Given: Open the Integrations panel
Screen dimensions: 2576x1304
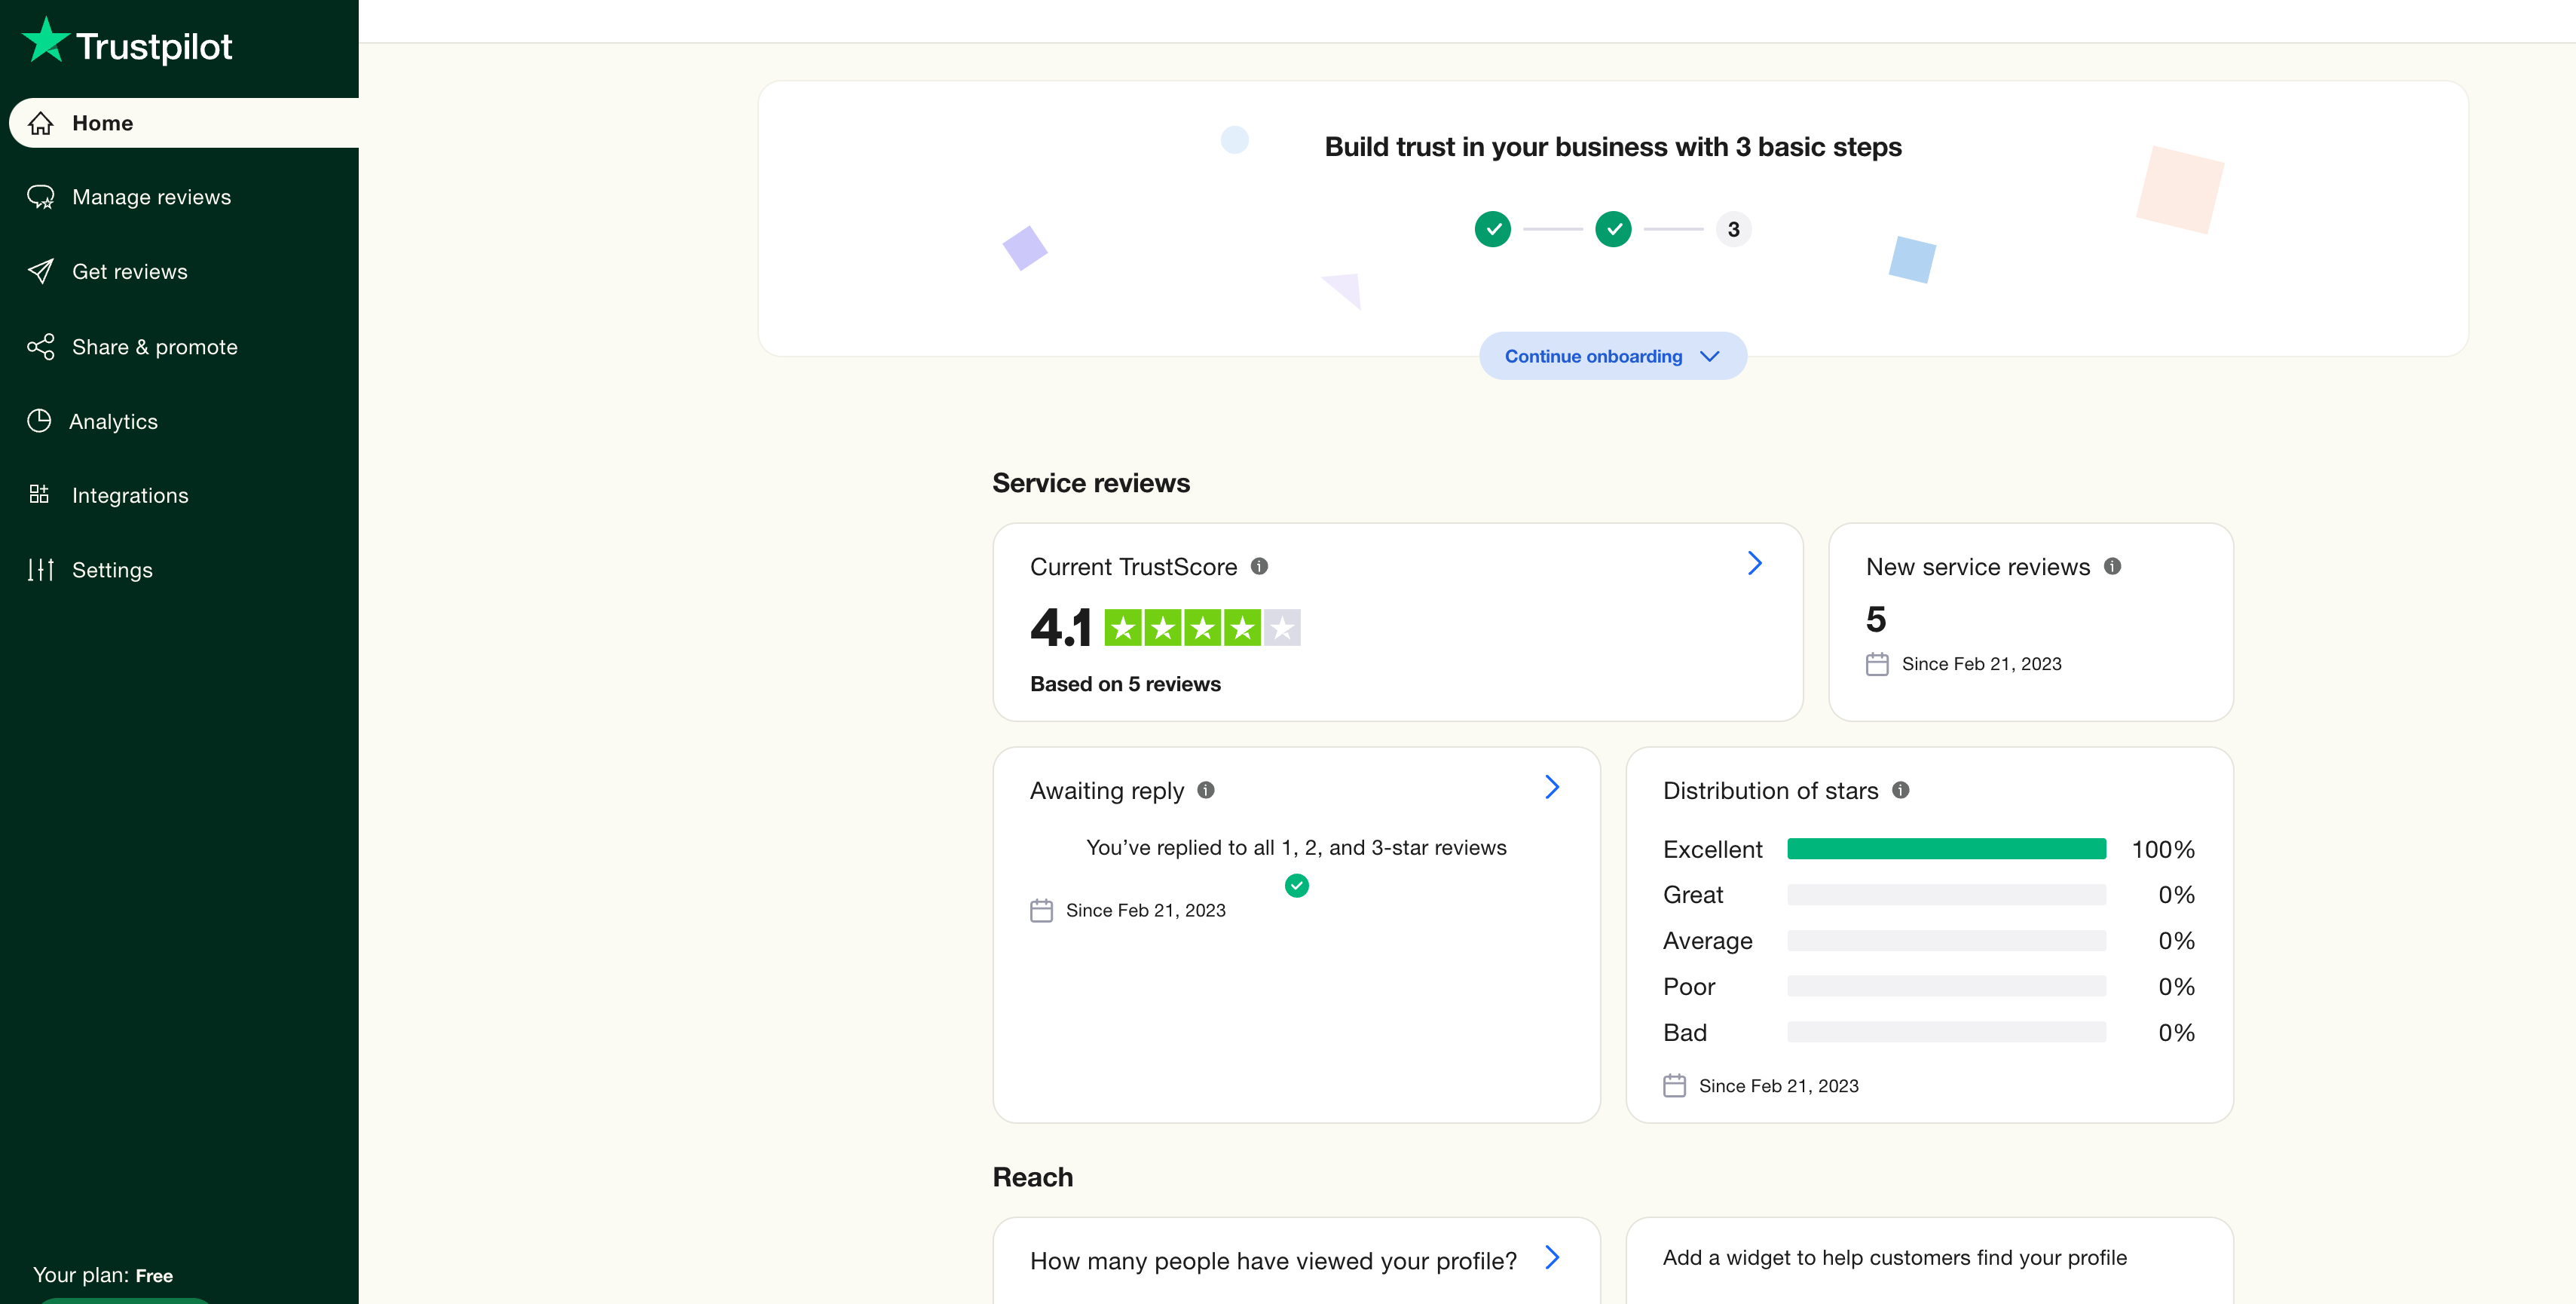Looking at the screenshot, I should click(130, 495).
